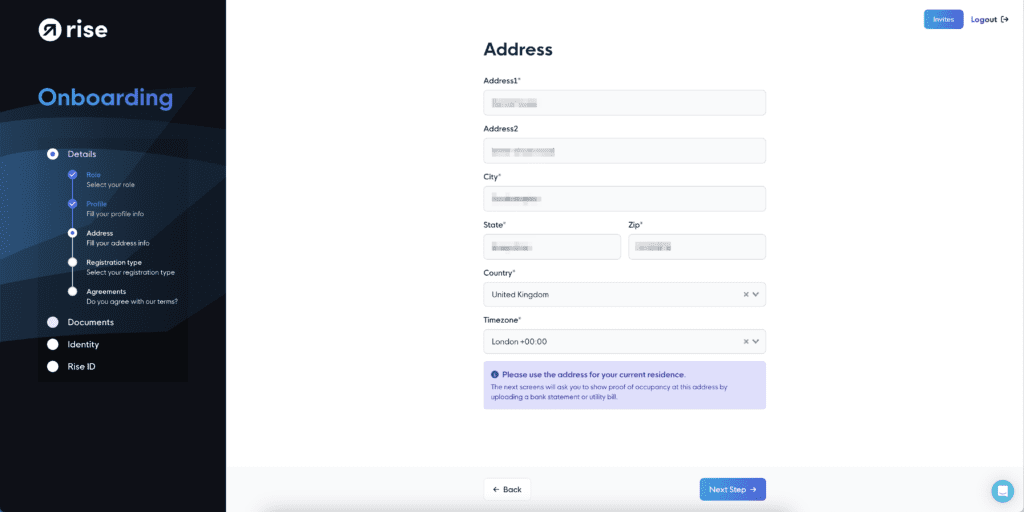Click the Role completed checkmark icon
This screenshot has height=512, width=1024.
[72, 174]
